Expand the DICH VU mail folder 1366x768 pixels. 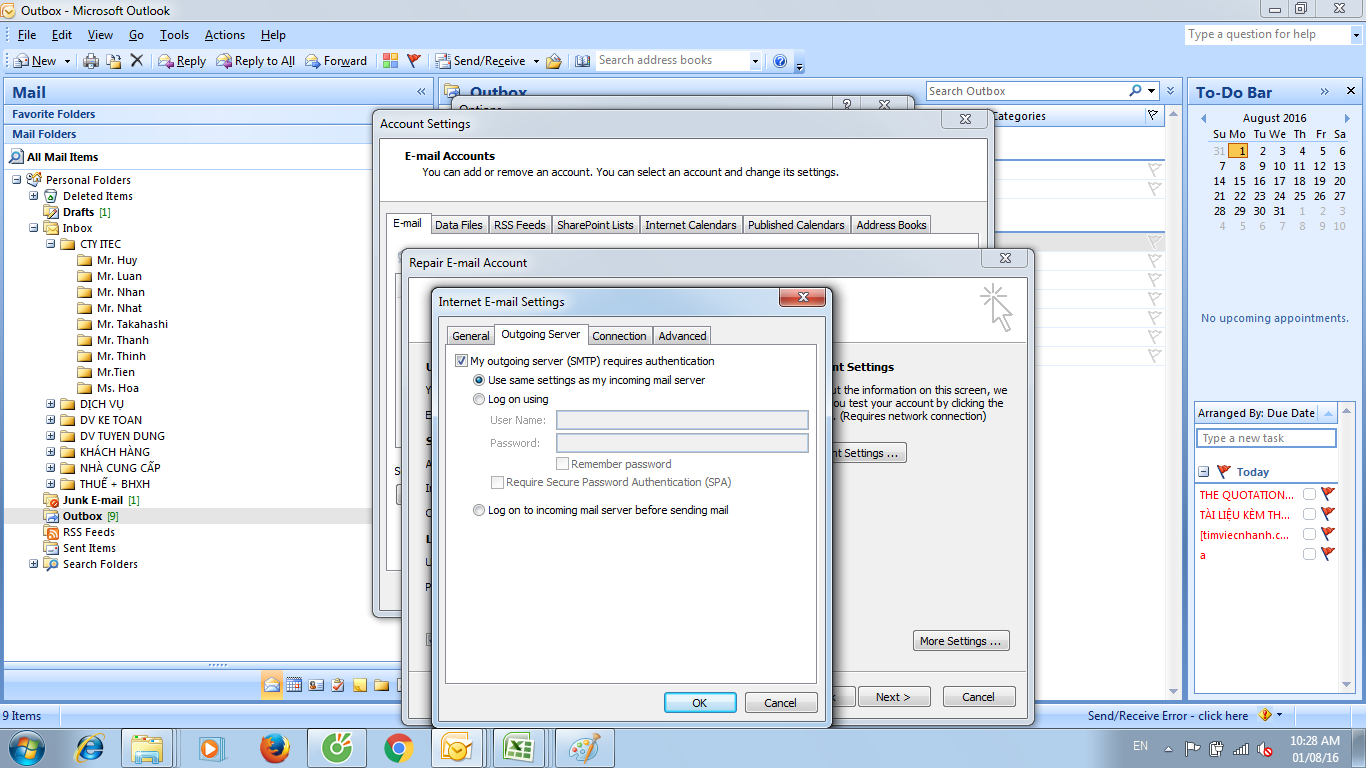coord(50,403)
